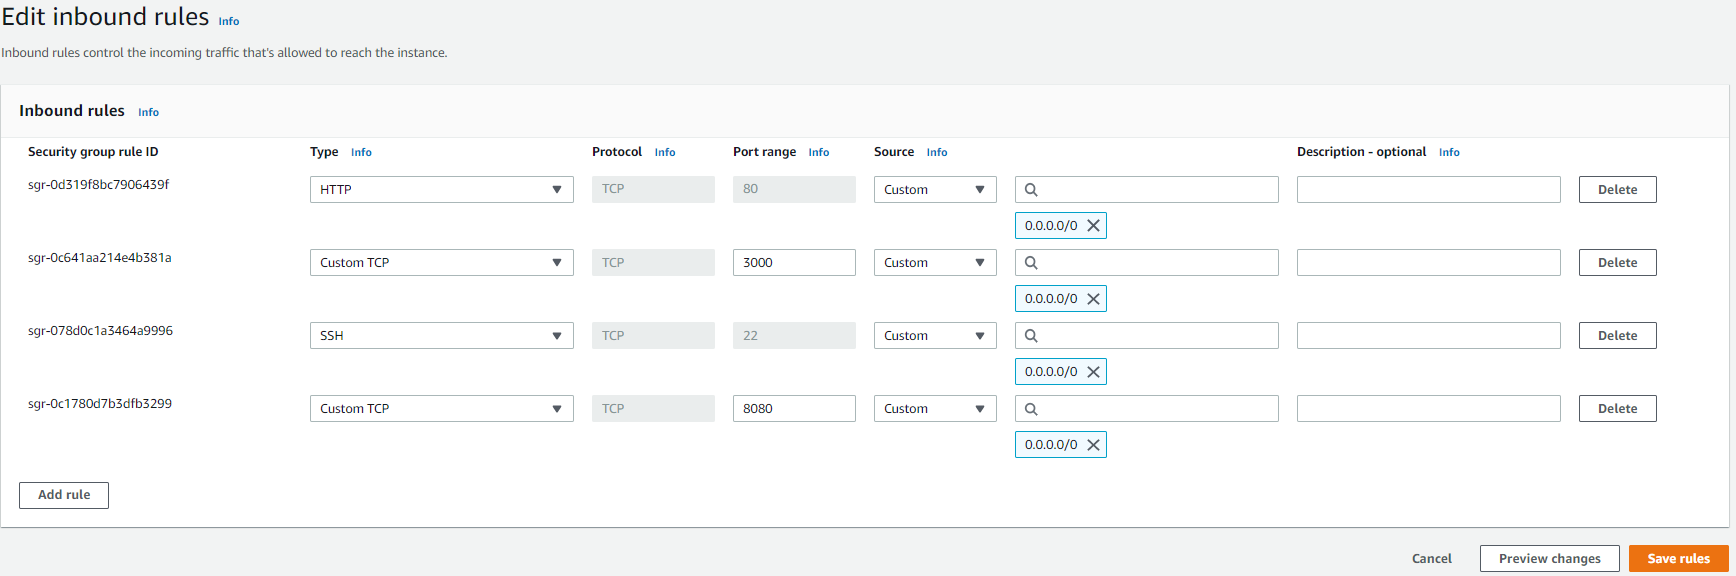
Task: Click the port range field showing 3000
Action: [794, 262]
